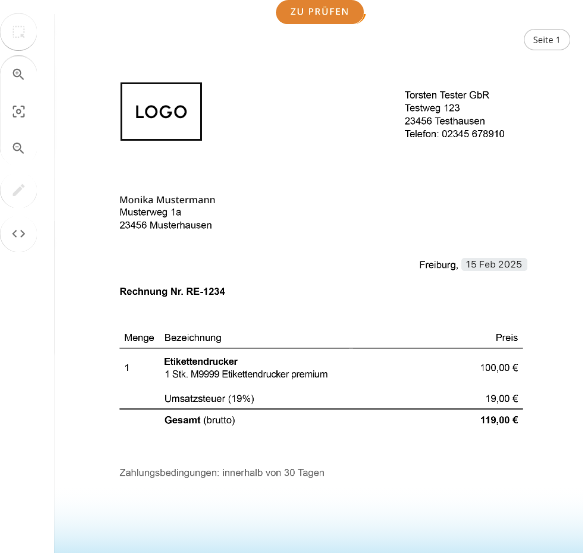Fit document to view with center-focus icon
The height and width of the screenshot is (553, 583).
coord(19,112)
